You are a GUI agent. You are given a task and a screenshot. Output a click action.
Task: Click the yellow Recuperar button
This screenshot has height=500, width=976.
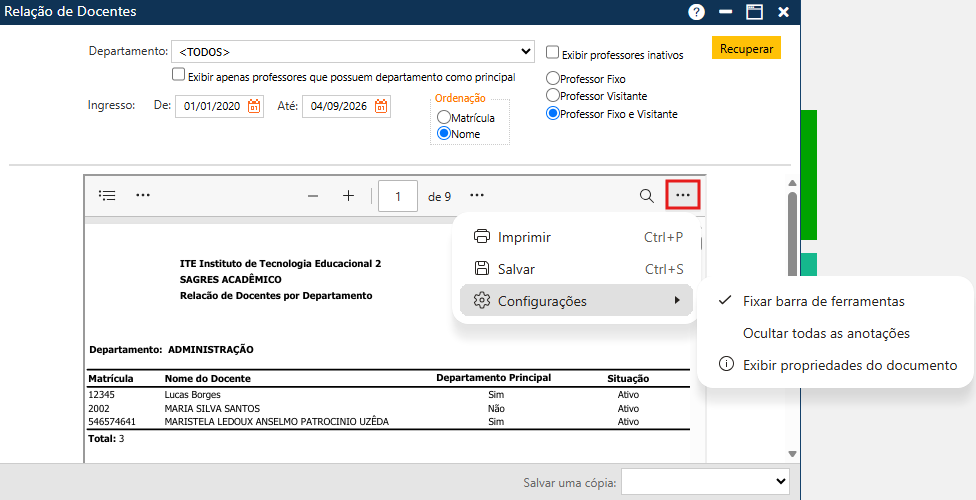pos(746,49)
